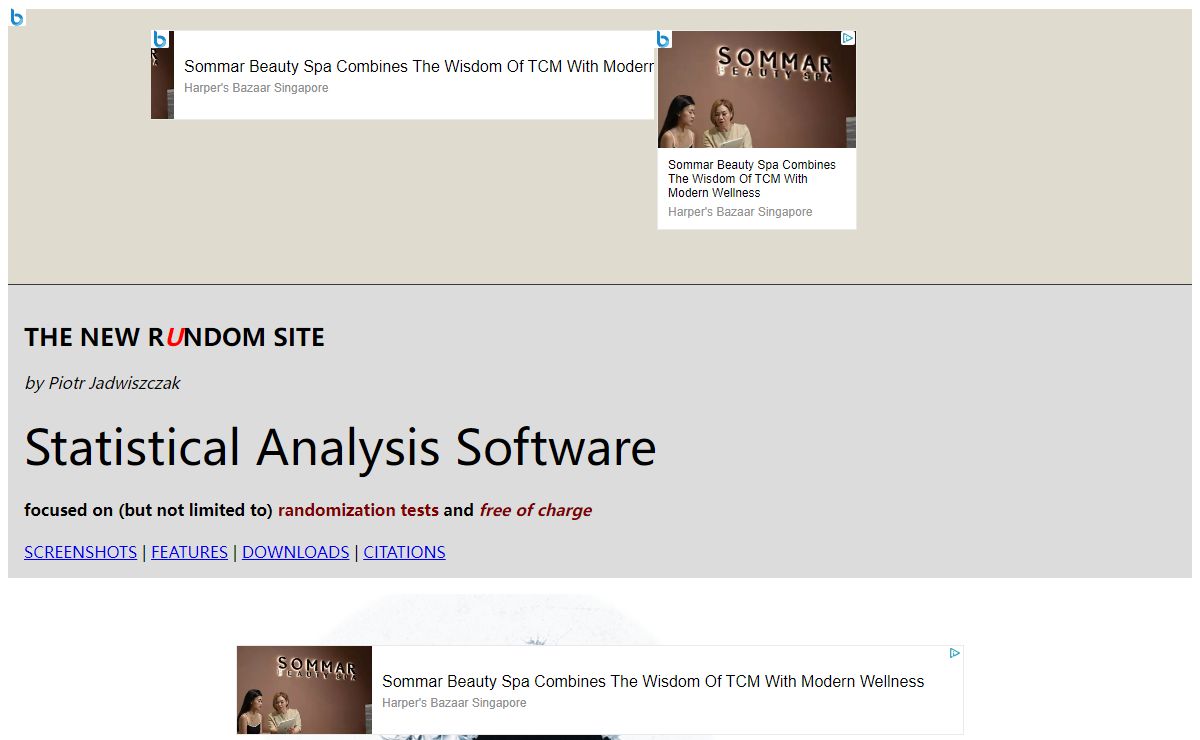Click the bottom banner ad thumbnail image
Image resolution: width=1200 pixels, height=740 pixels.
(304, 690)
